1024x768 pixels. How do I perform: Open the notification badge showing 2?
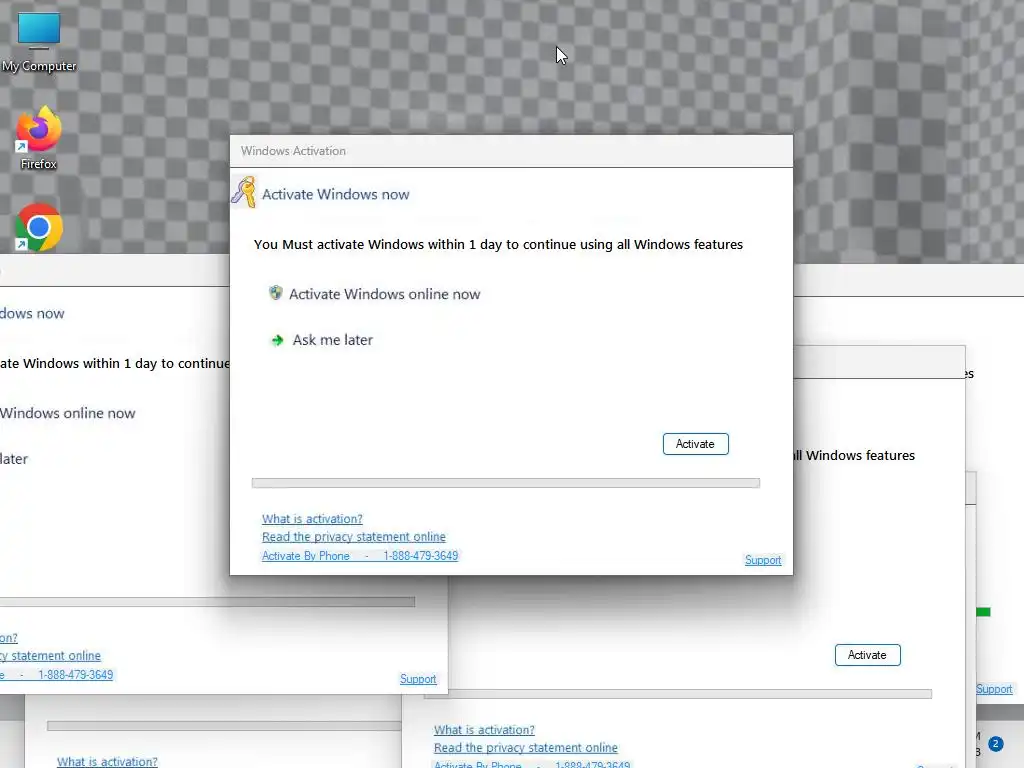coord(995,744)
